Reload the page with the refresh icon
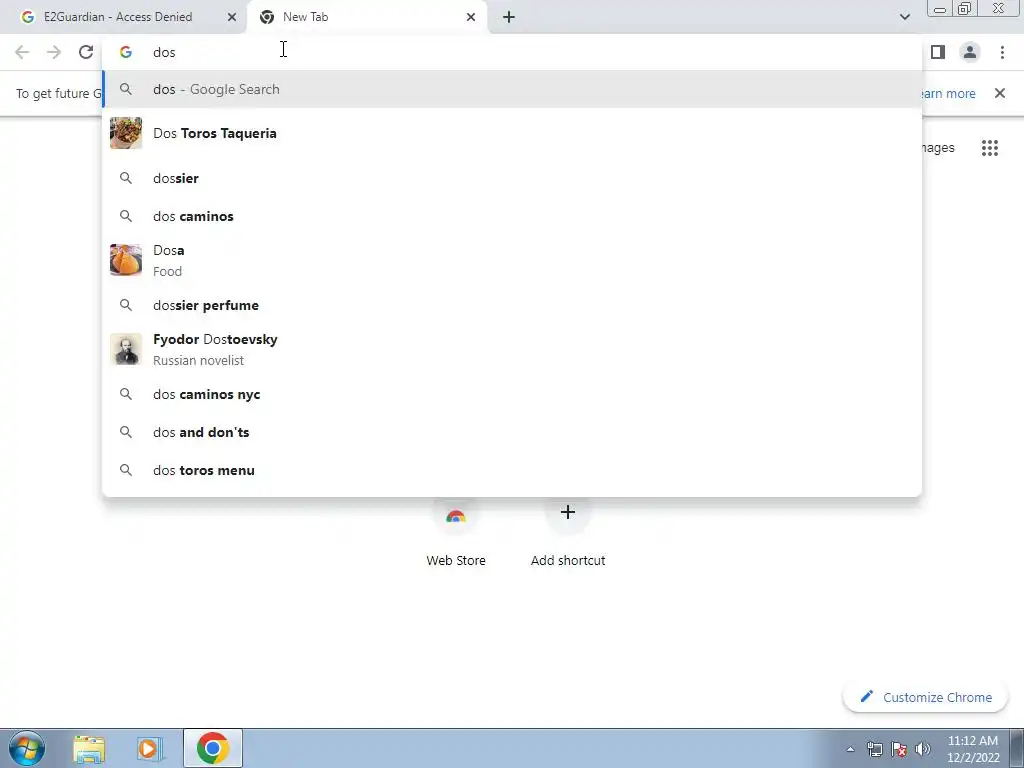Viewport: 1024px width, 768px height. [86, 52]
